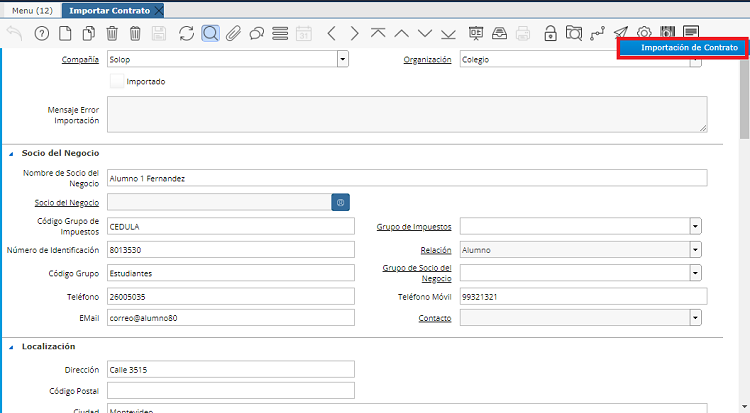Create a new record with the blank page icon
Screen dimensions: 750x413
pyautogui.click(x=65, y=33)
